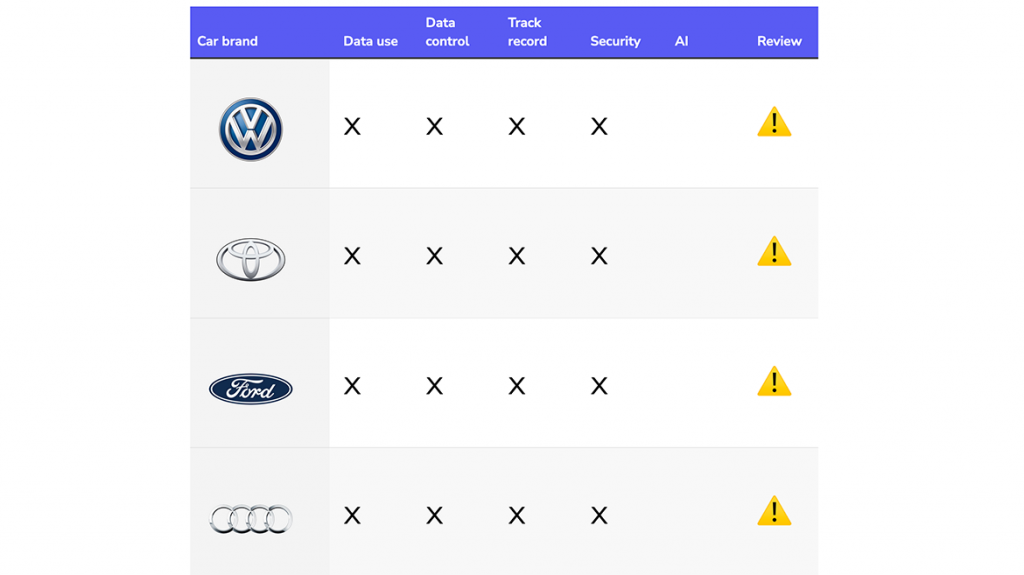Select the Ford logo

point(251,389)
